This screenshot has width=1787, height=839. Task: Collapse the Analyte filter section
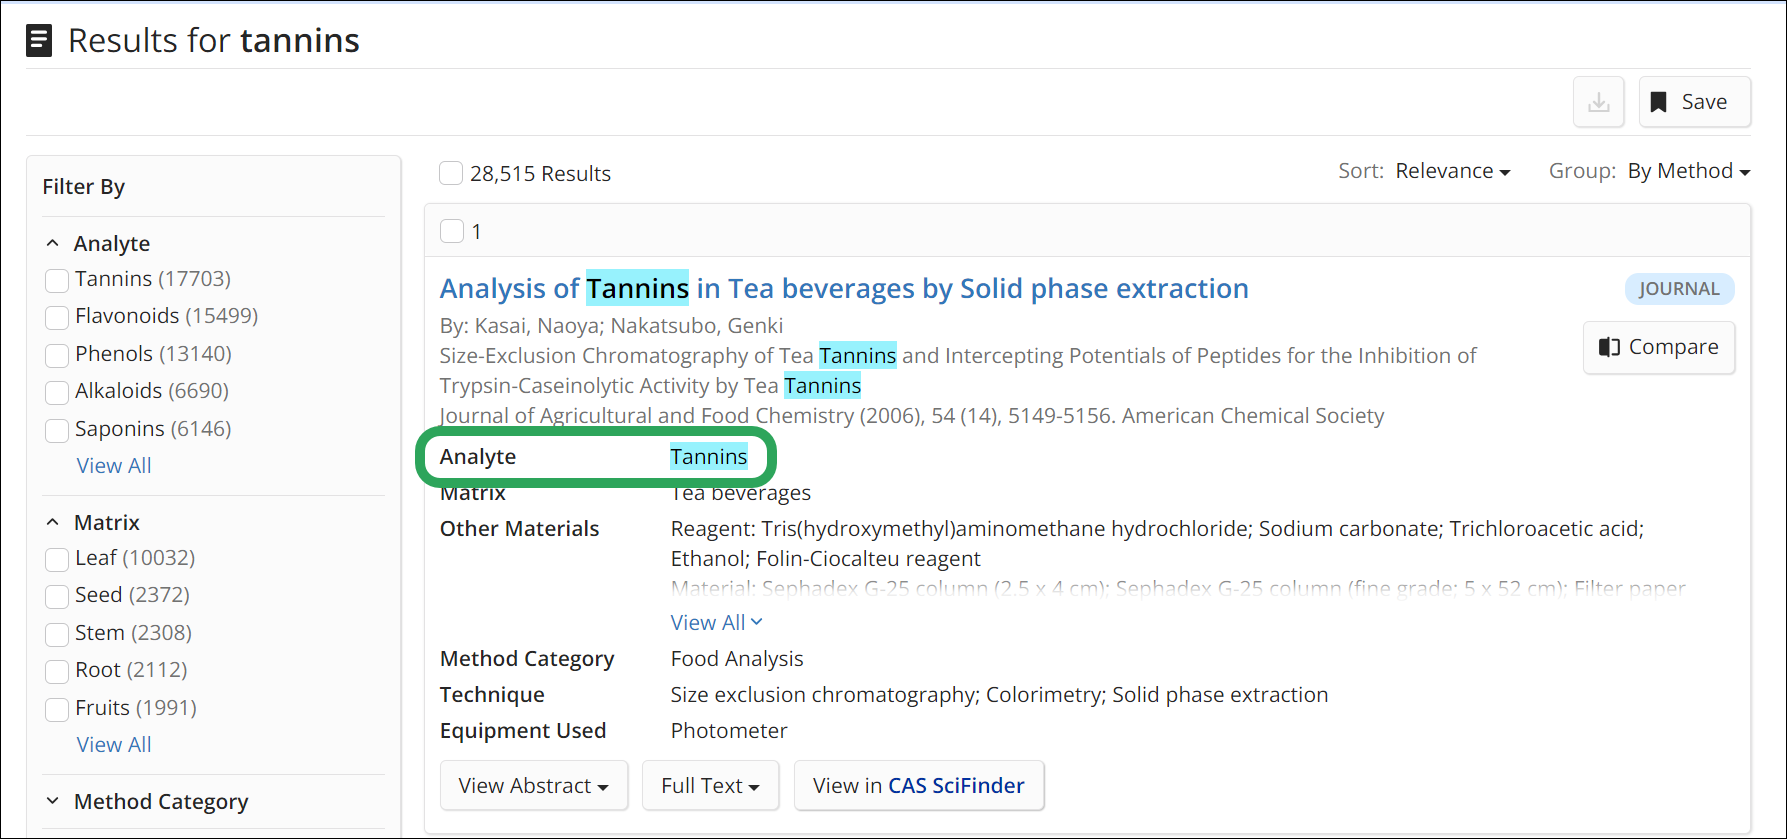tap(53, 243)
